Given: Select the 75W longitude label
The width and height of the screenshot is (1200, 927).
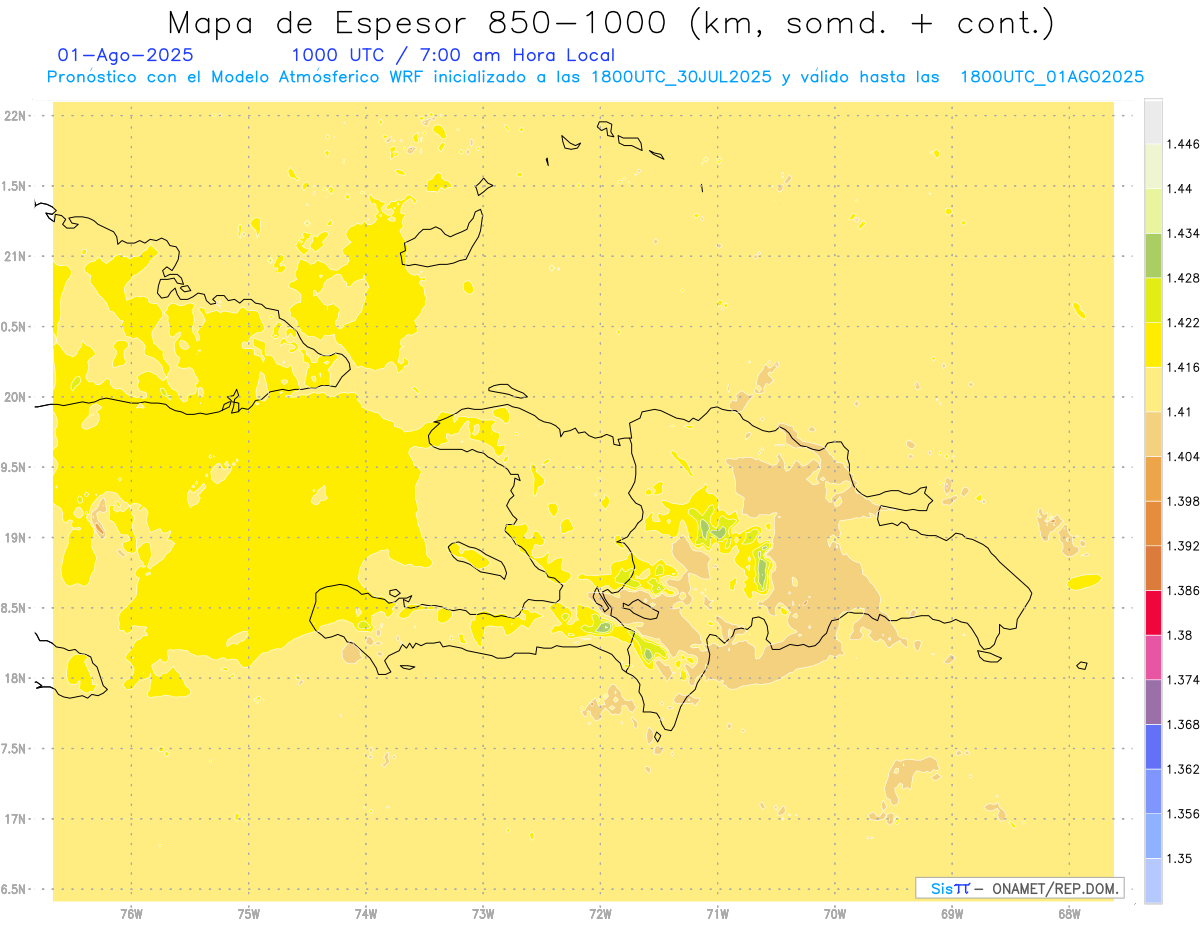Looking at the screenshot, I should coord(249,914).
